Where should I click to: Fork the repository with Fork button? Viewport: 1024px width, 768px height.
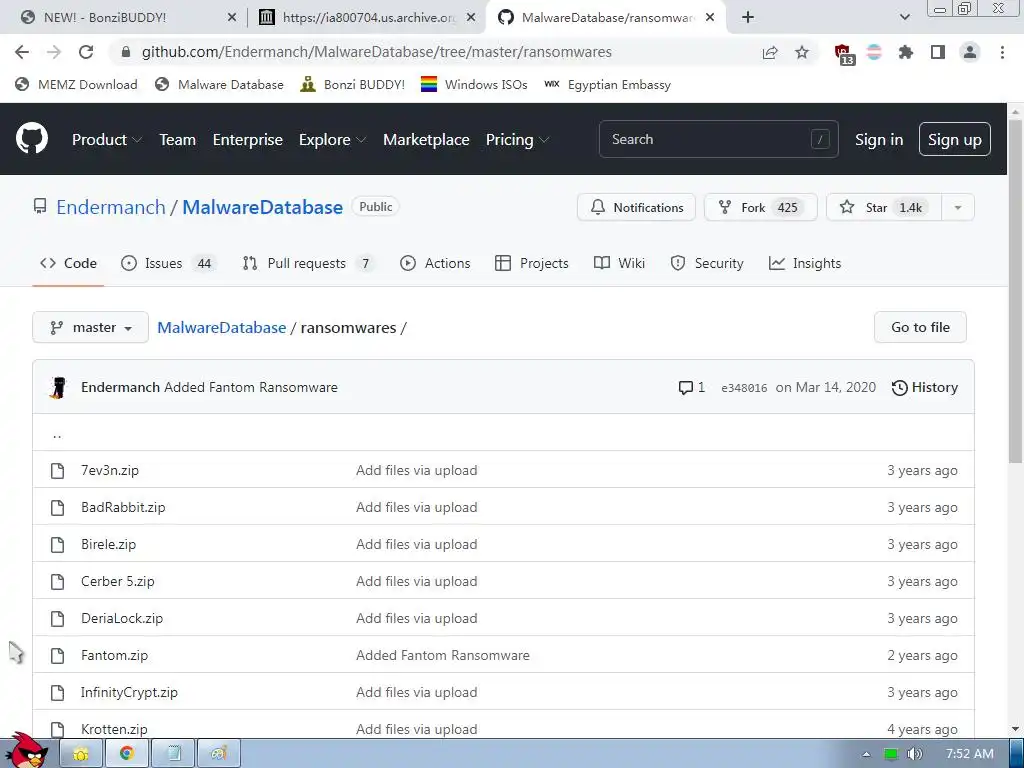click(760, 208)
